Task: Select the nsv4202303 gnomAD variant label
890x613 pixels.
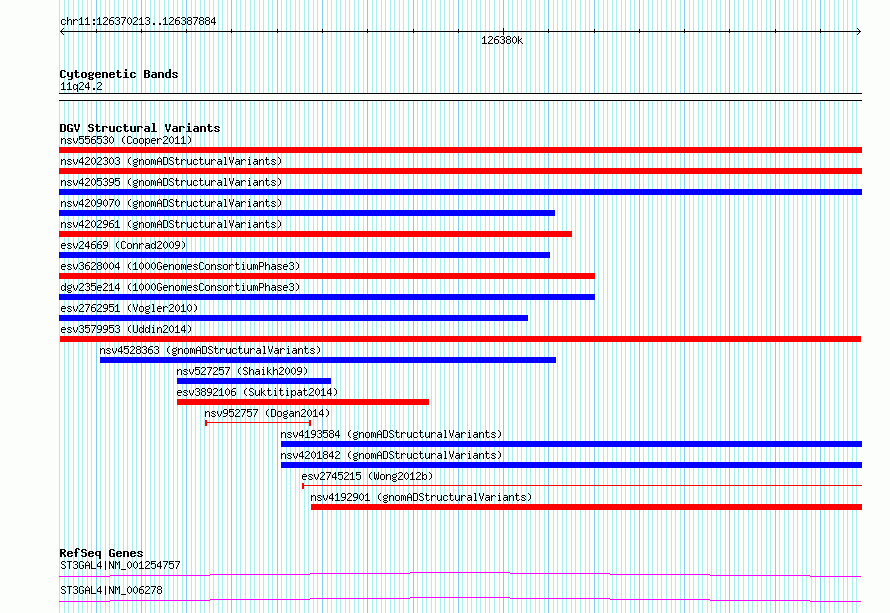Action: coord(171,161)
